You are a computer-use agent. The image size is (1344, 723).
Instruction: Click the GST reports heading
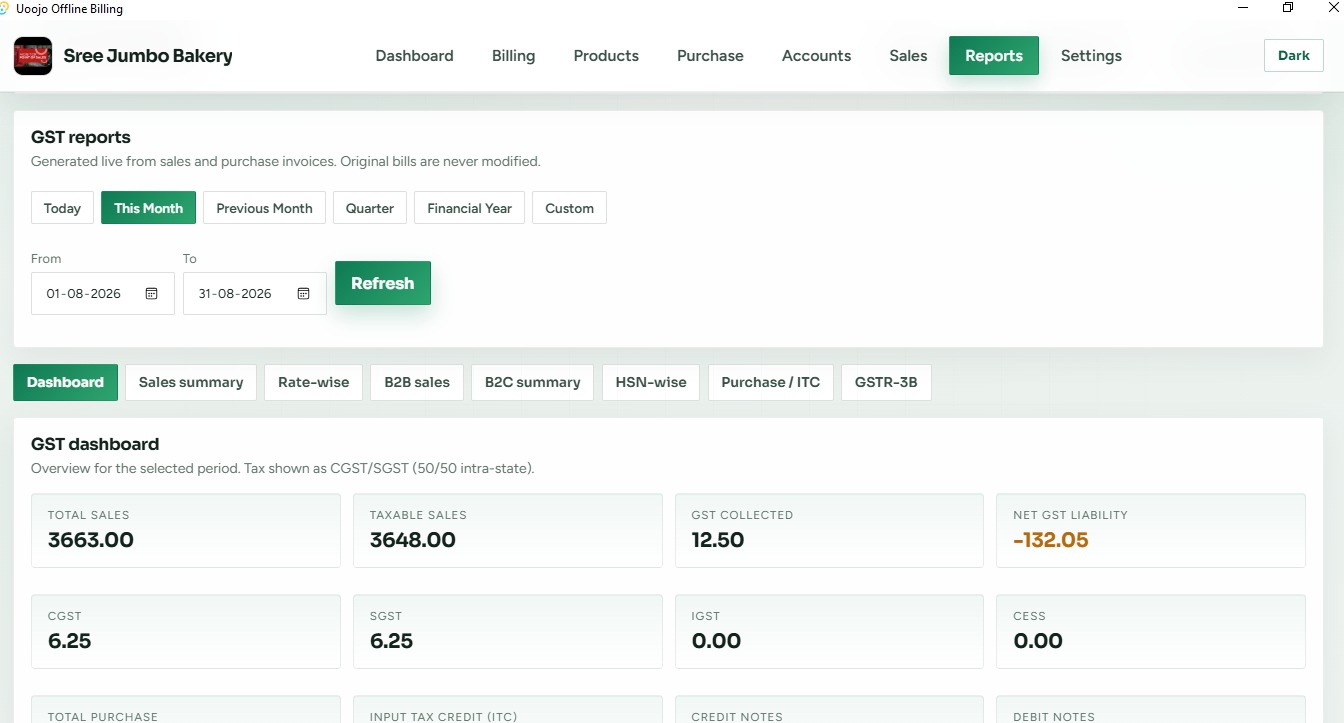81,137
